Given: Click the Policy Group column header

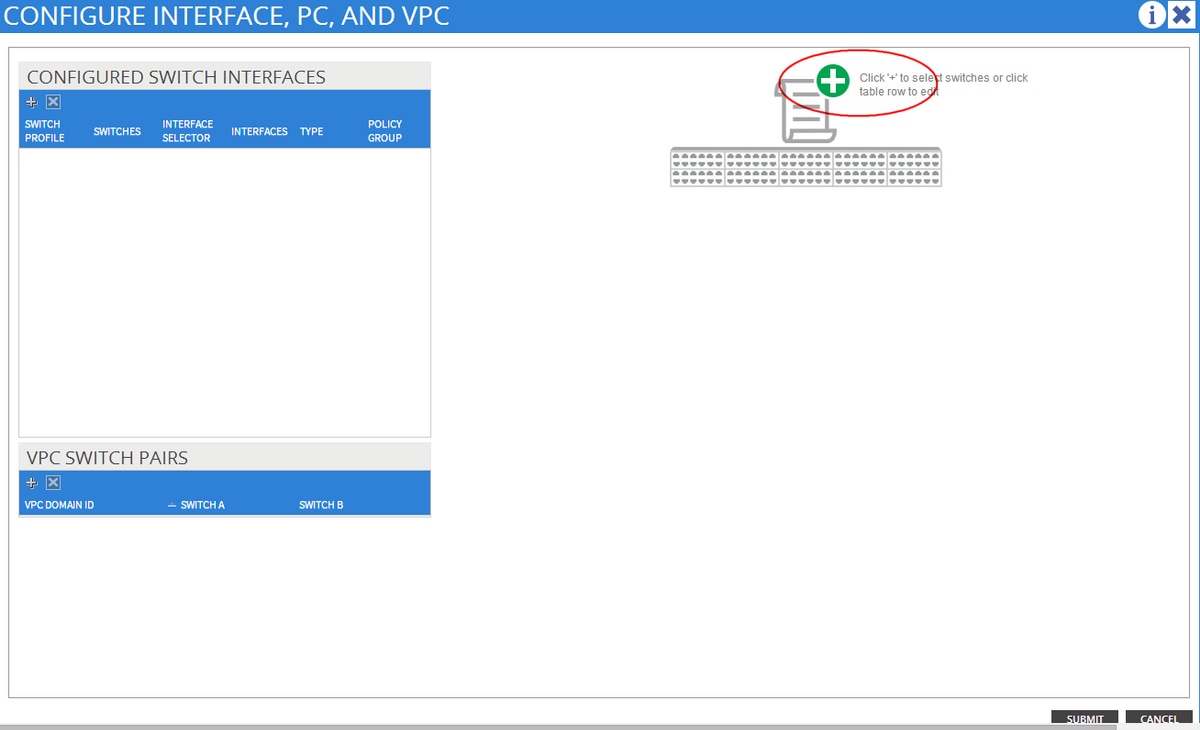Looking at the screenshot, I should point(385,131).
